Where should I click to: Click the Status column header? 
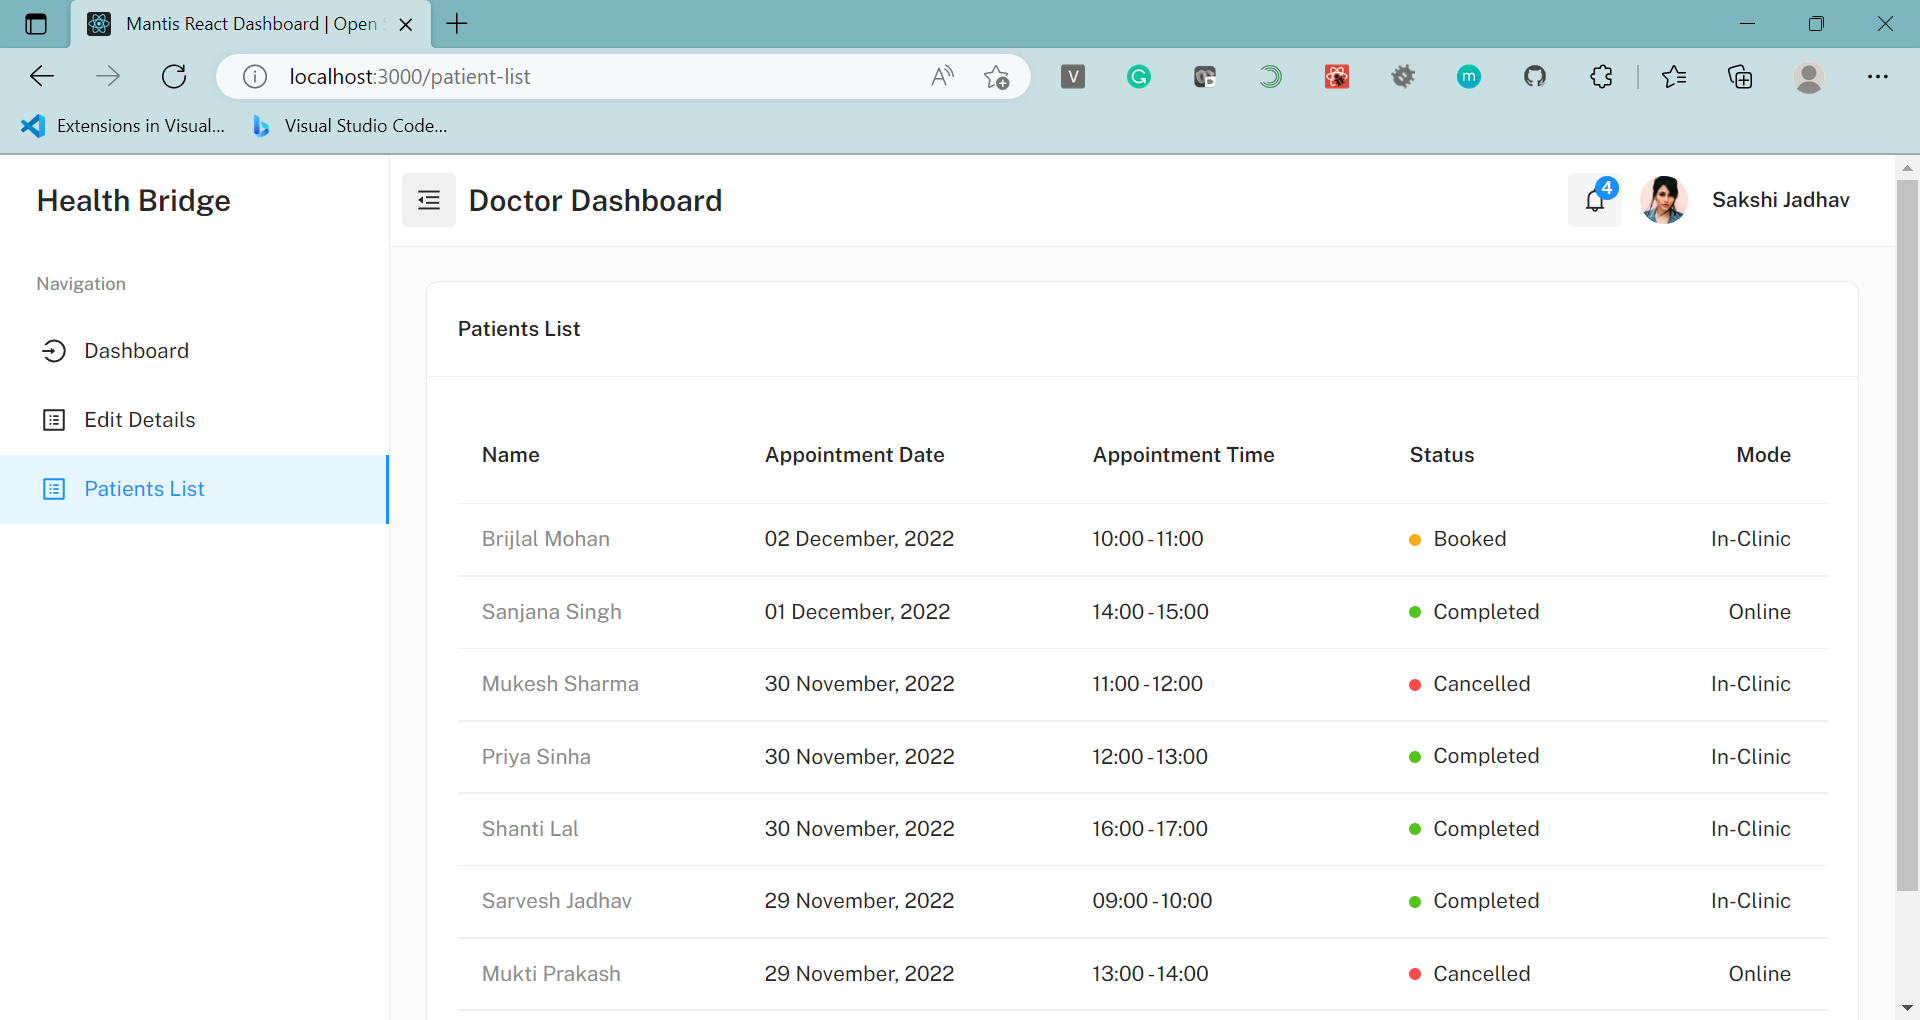click(x=1441, y=455)
